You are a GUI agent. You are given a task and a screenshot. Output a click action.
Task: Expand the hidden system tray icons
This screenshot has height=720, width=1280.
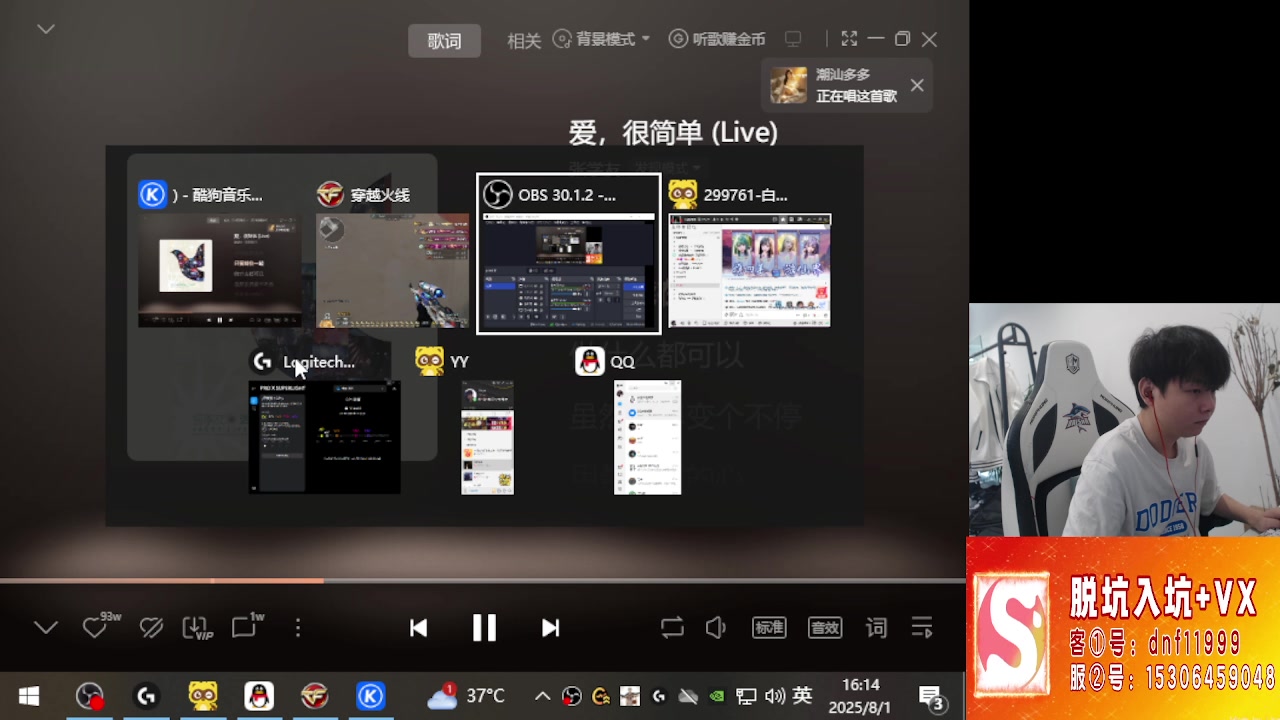pyautogui.click(x=542, y=696)
